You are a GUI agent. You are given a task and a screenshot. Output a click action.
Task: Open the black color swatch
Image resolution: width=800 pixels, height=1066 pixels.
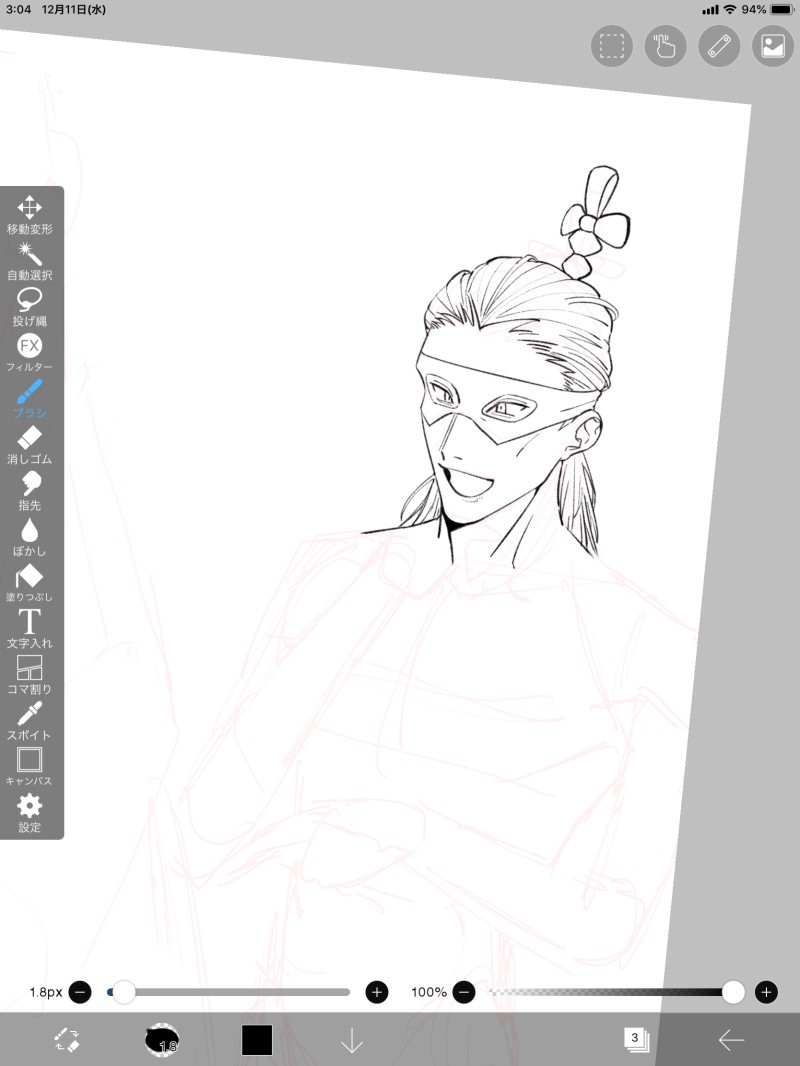(x=257, y=1039)
